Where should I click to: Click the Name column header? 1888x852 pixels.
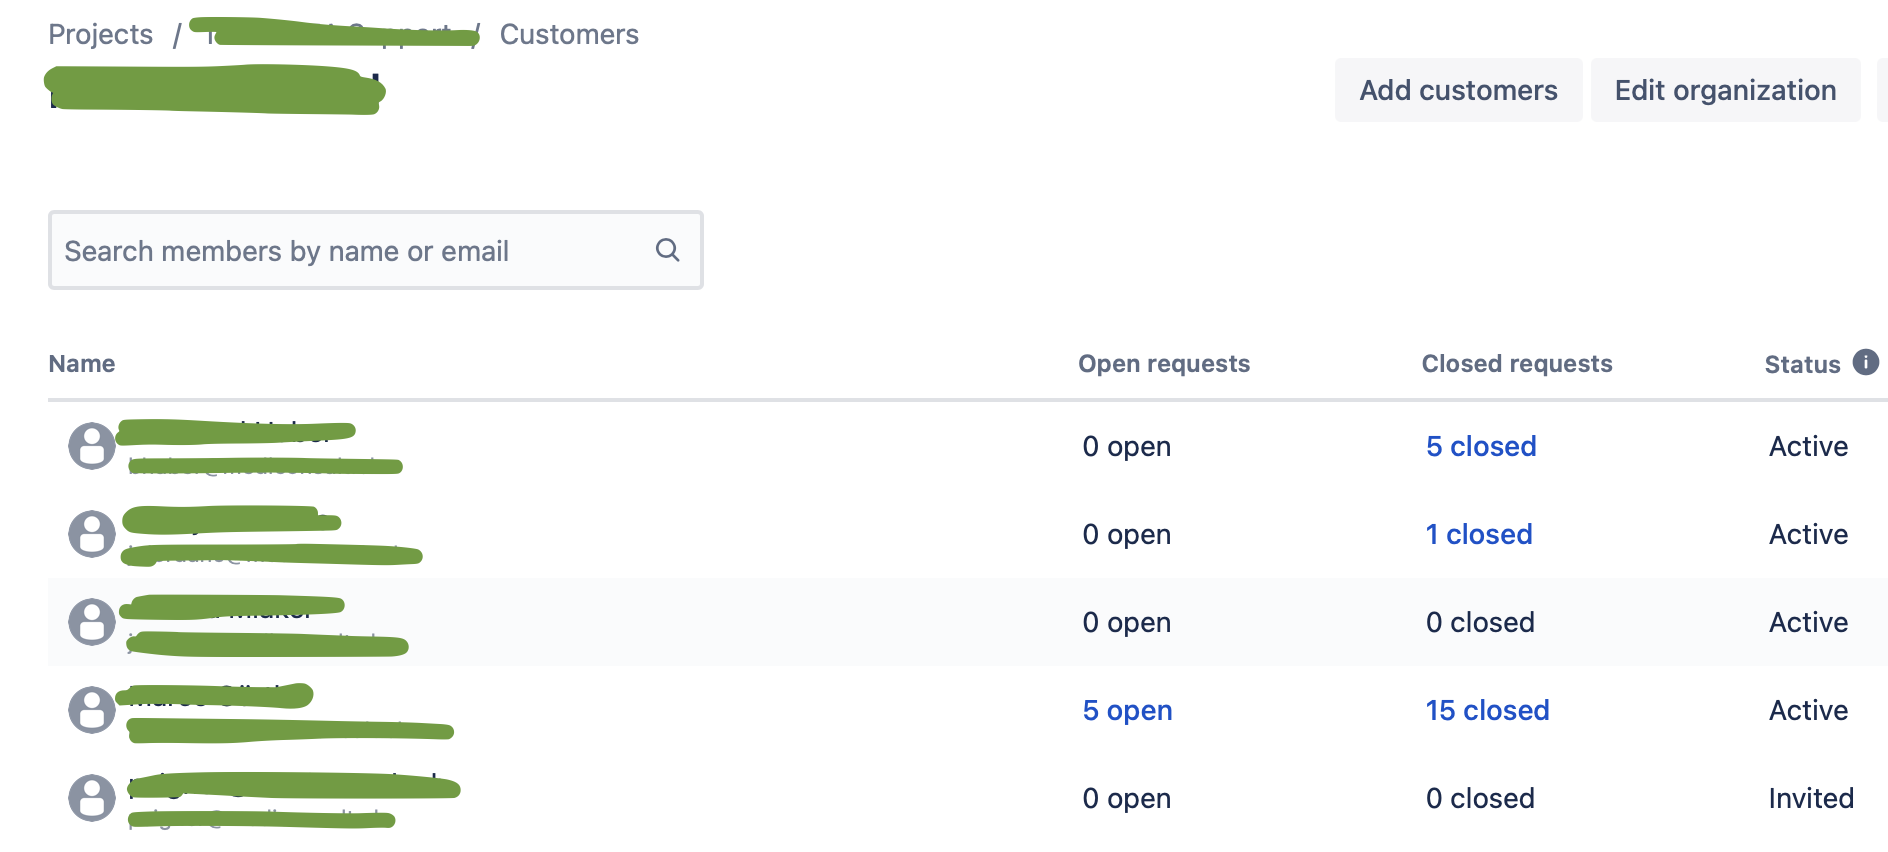(82, 364)
